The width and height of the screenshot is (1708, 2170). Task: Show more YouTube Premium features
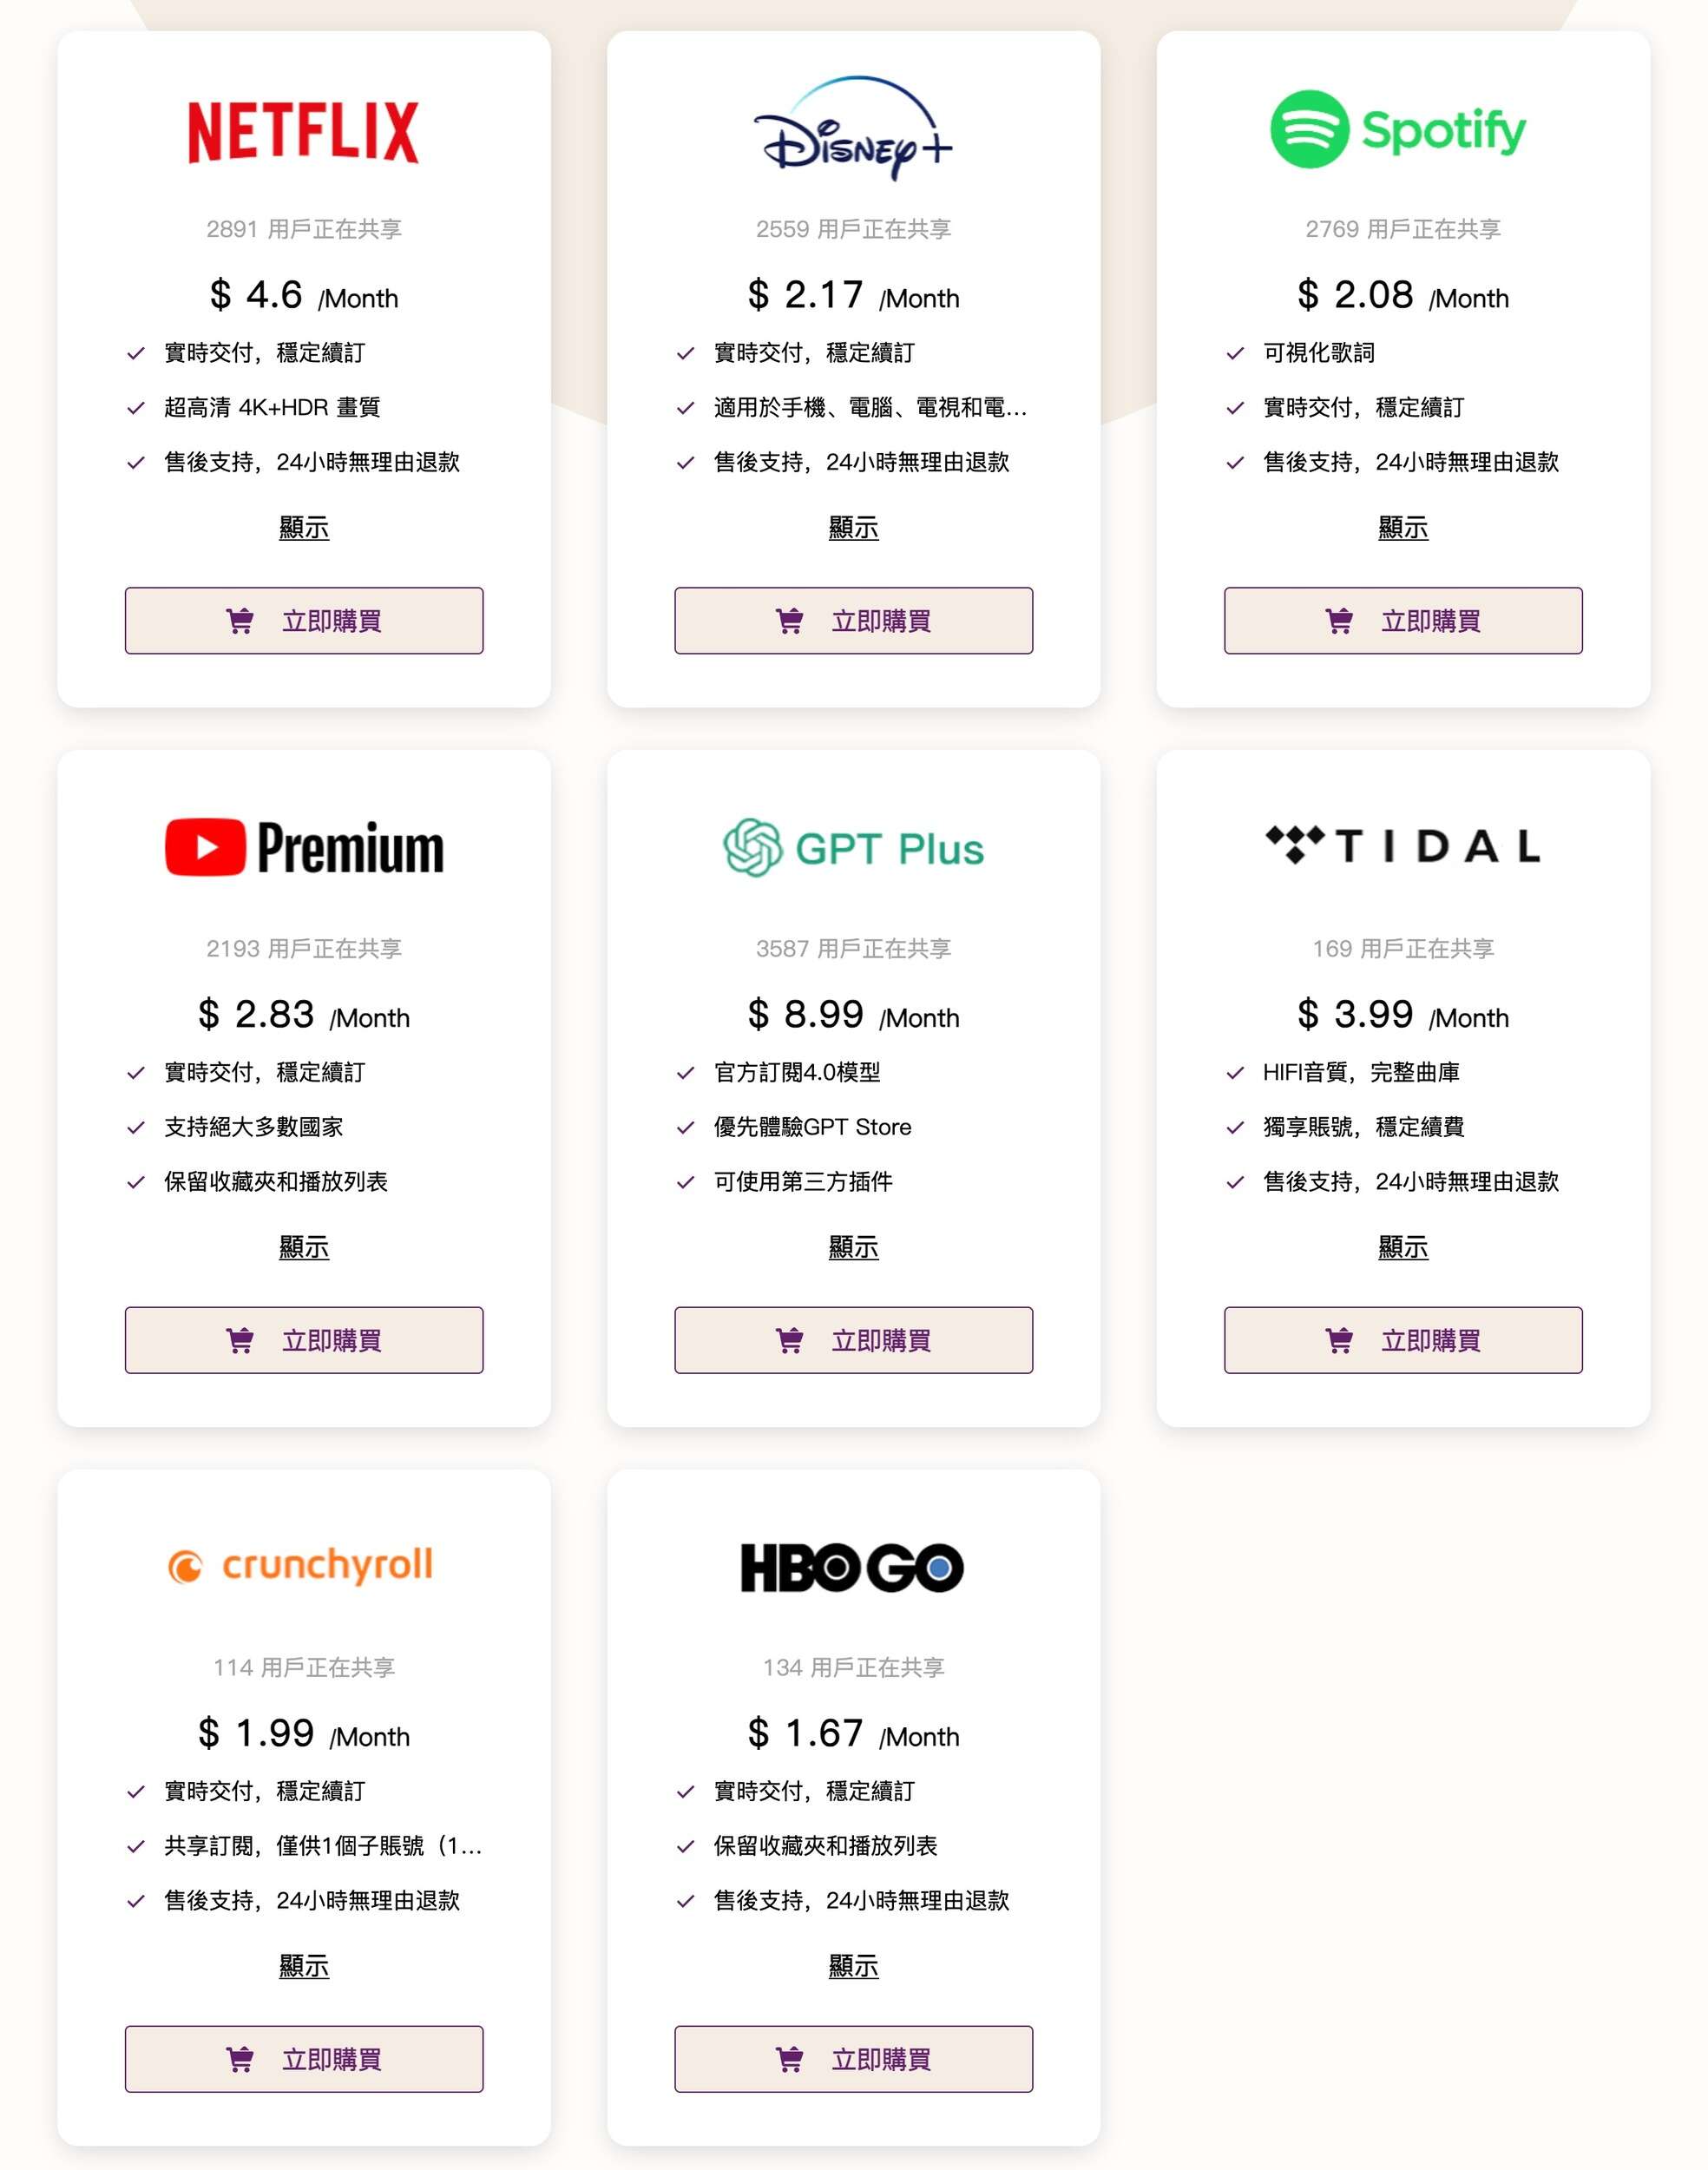(x=304, y=1247)
